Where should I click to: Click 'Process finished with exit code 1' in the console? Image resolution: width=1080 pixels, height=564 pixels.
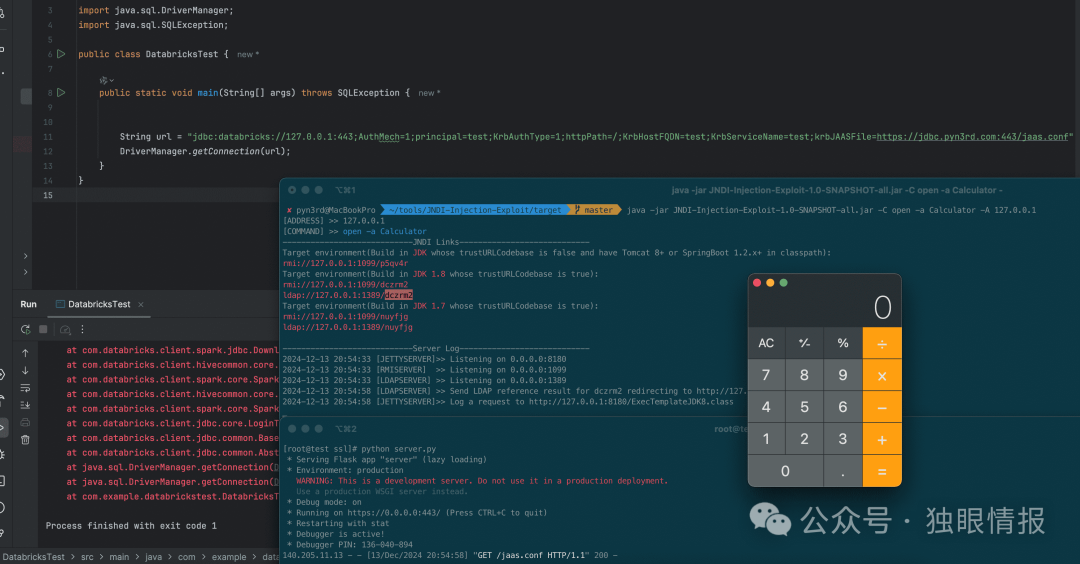coord(131,525)
